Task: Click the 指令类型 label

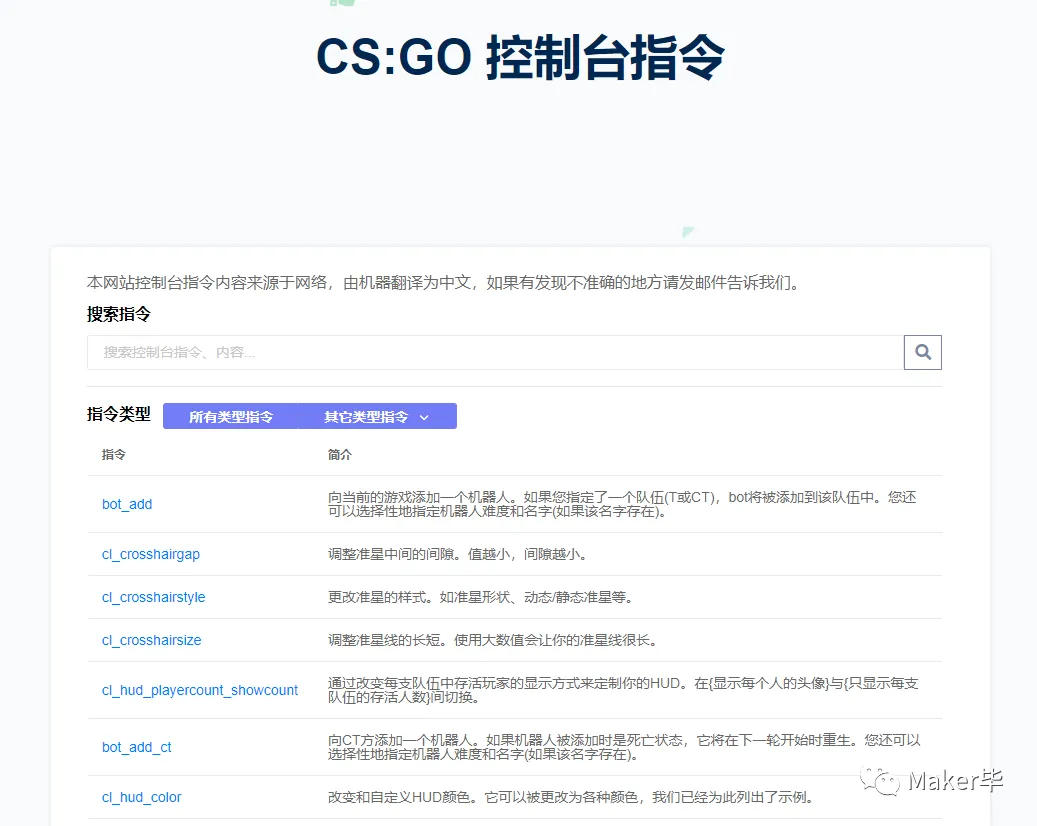Action: [x=119, y=414]
